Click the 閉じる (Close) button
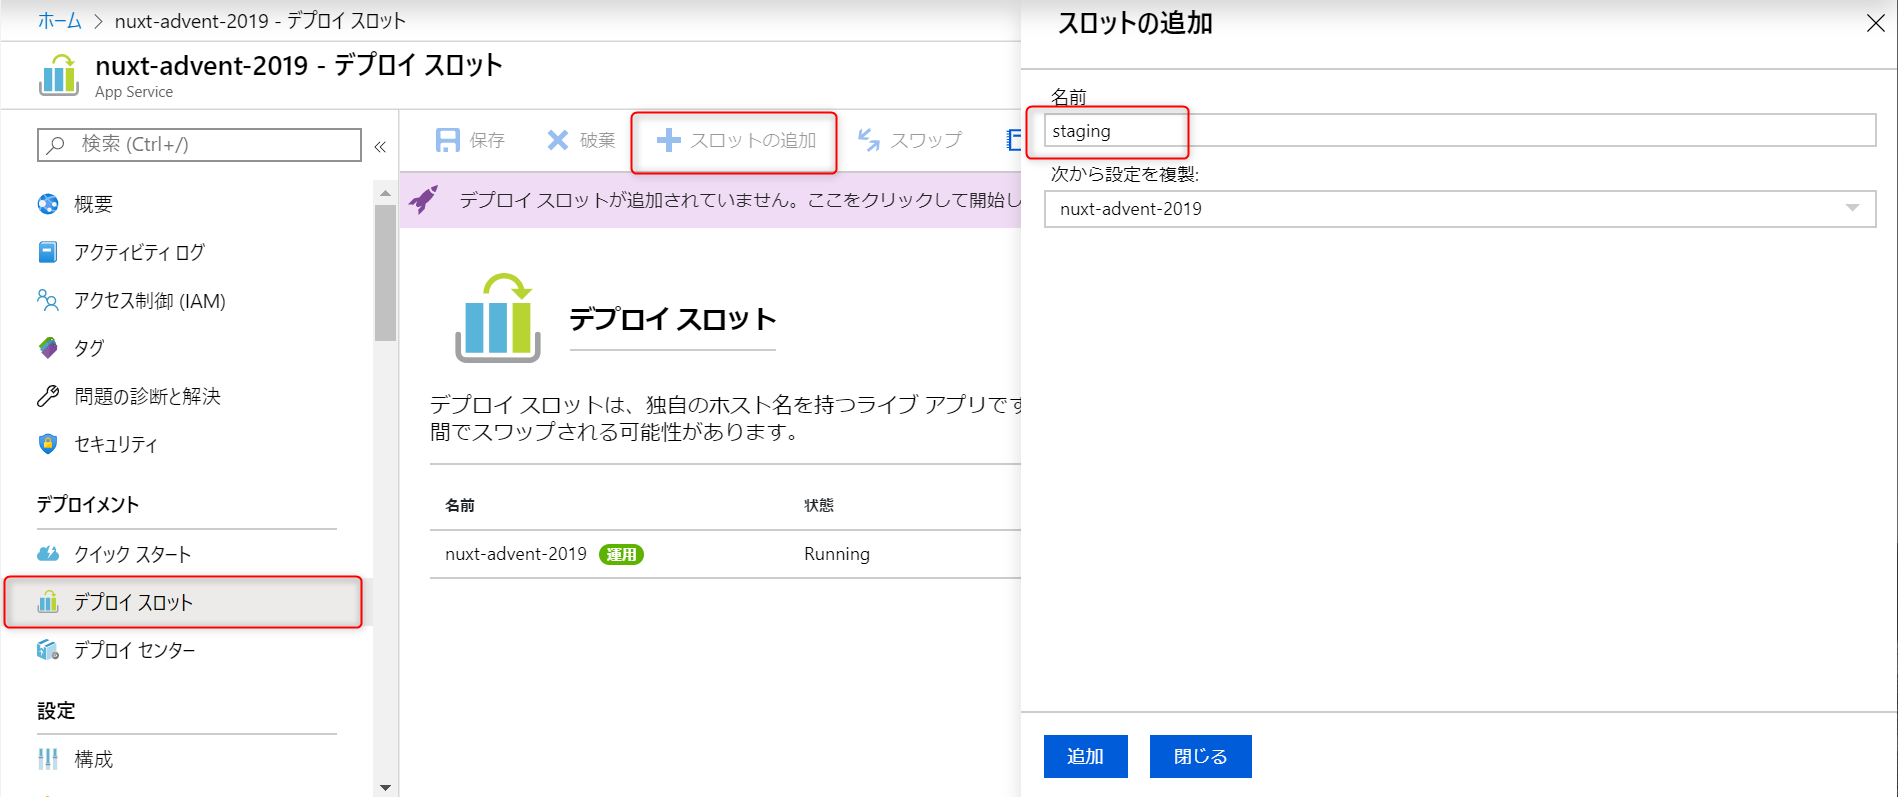The height and width of the screenshot is (797, 1898). point(1201,756)
